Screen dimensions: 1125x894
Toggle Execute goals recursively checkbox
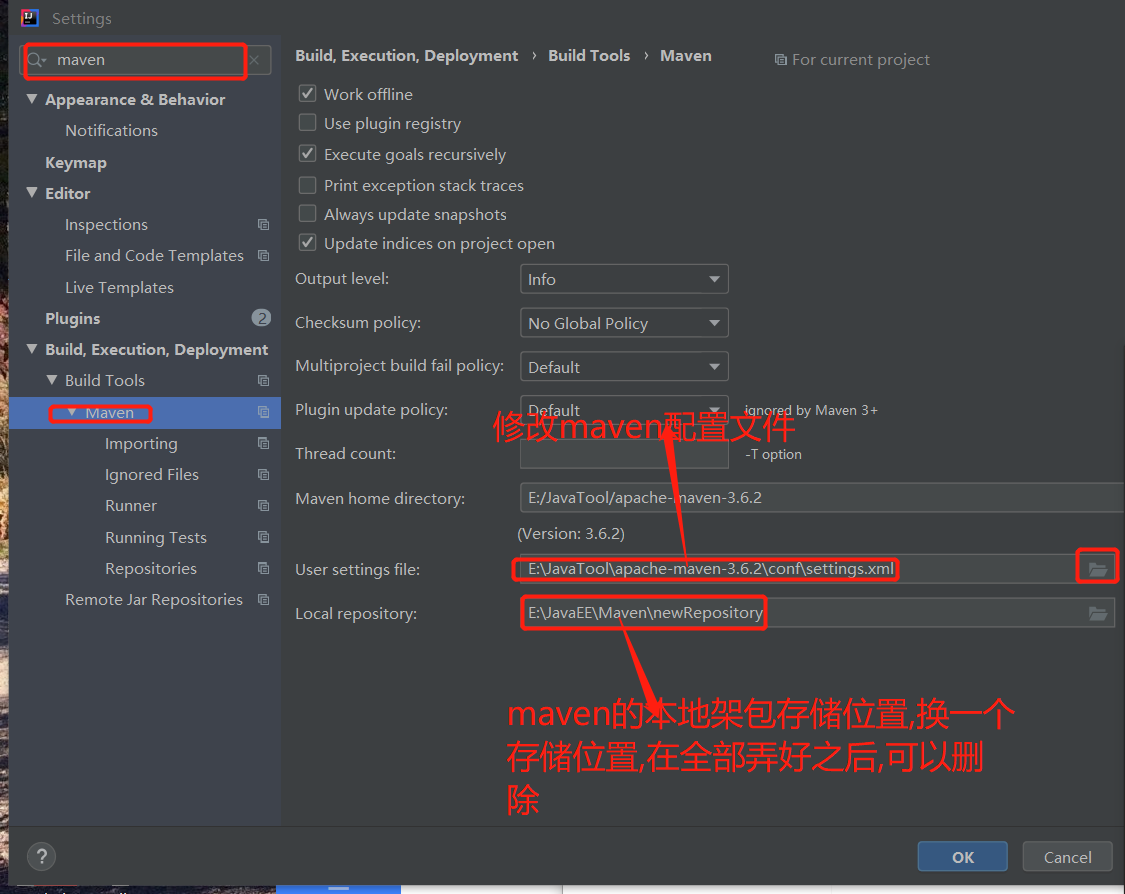(307, 154)
